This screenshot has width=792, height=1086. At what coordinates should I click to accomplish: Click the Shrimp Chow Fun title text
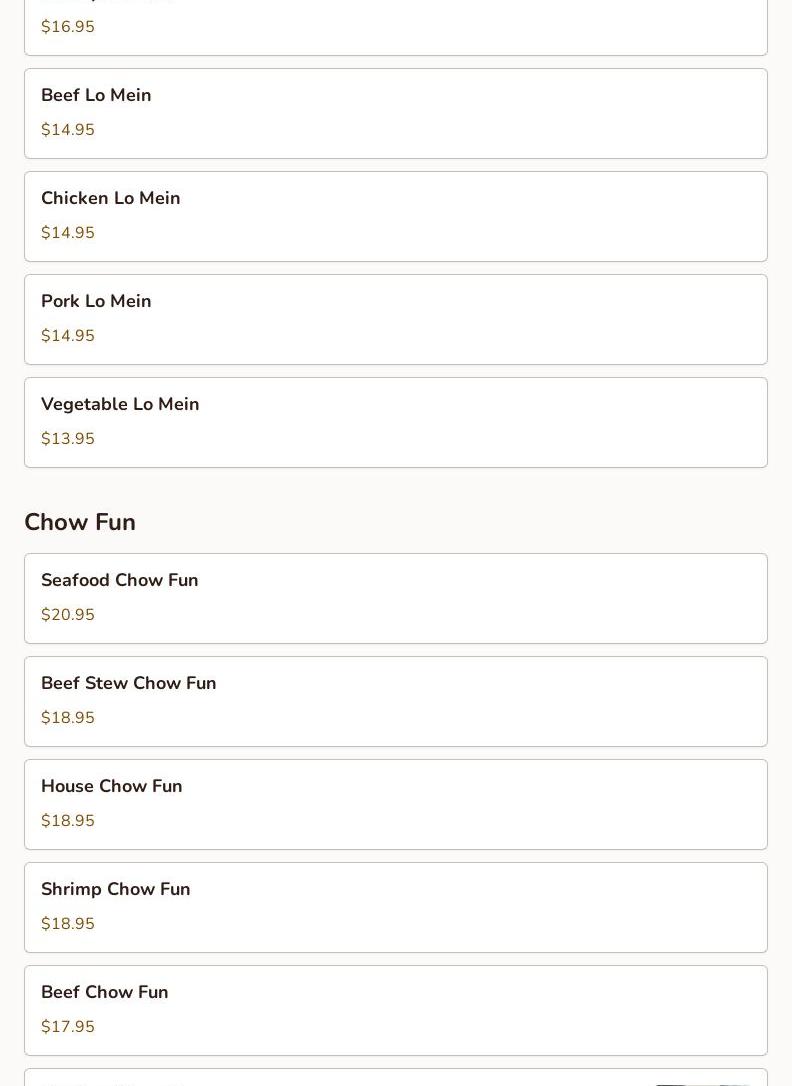click(116, 889)
